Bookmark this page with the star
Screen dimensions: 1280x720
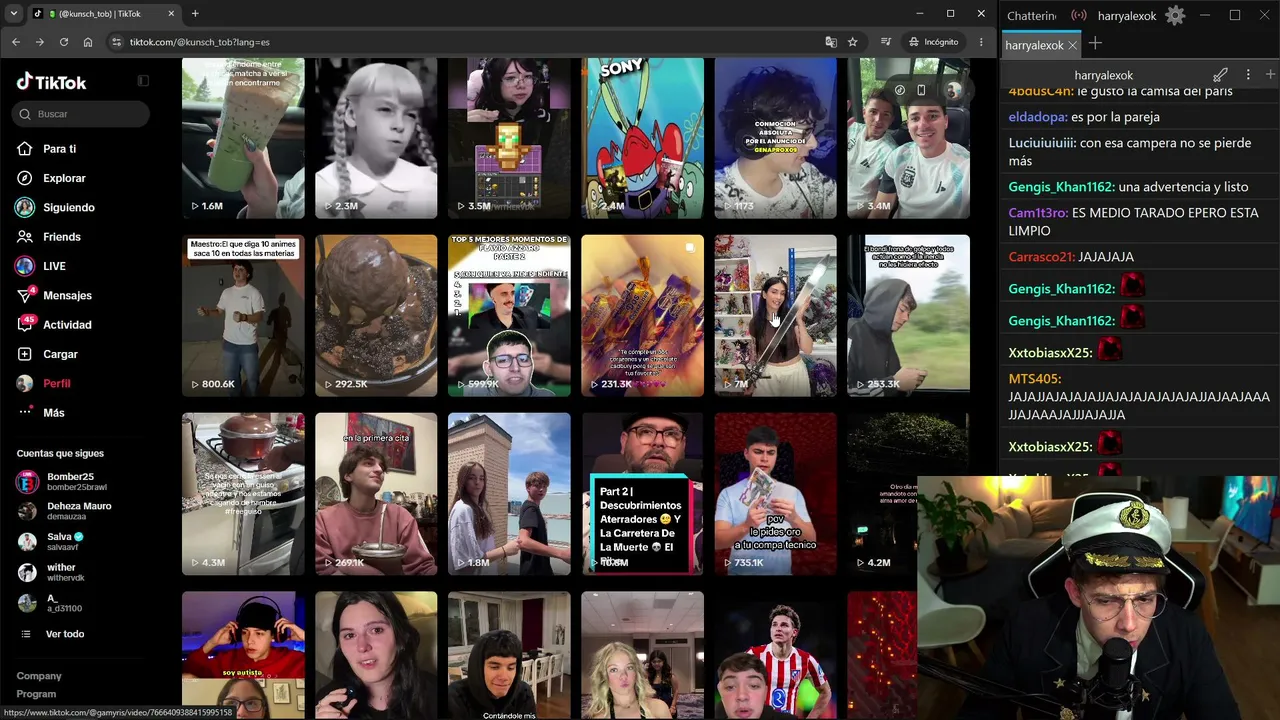(853, 42)
